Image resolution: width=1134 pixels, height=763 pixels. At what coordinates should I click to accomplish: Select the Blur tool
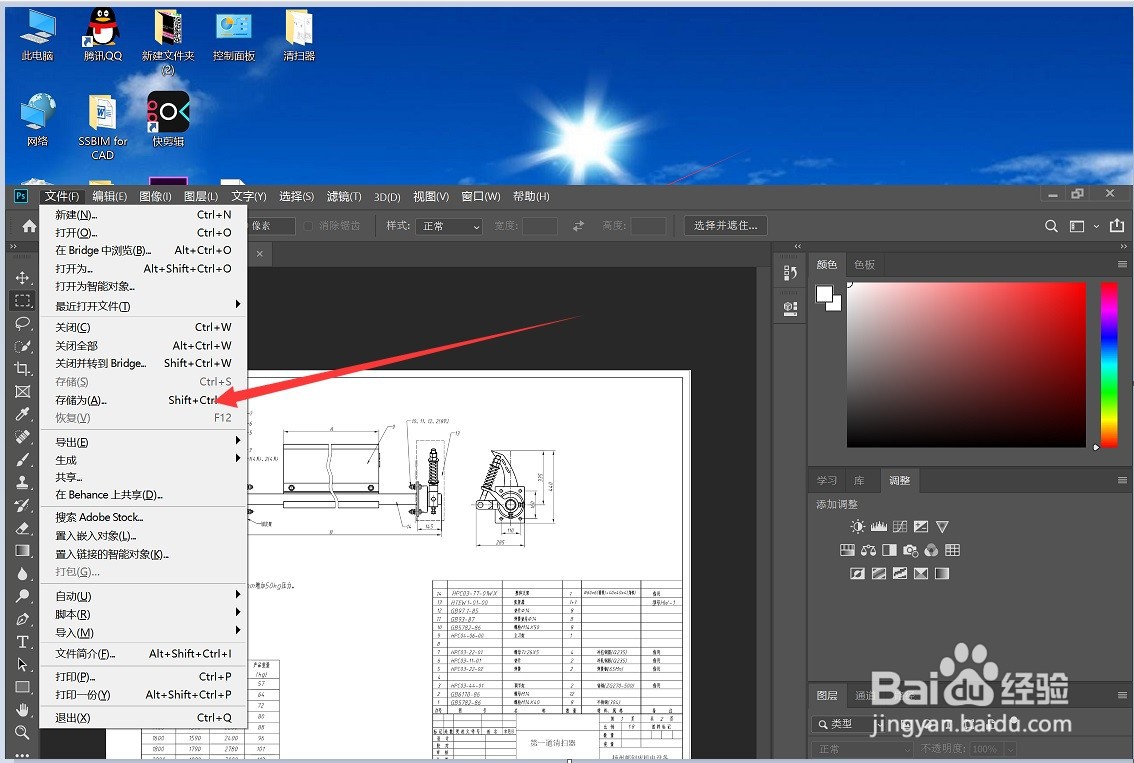tap(22, 574)
